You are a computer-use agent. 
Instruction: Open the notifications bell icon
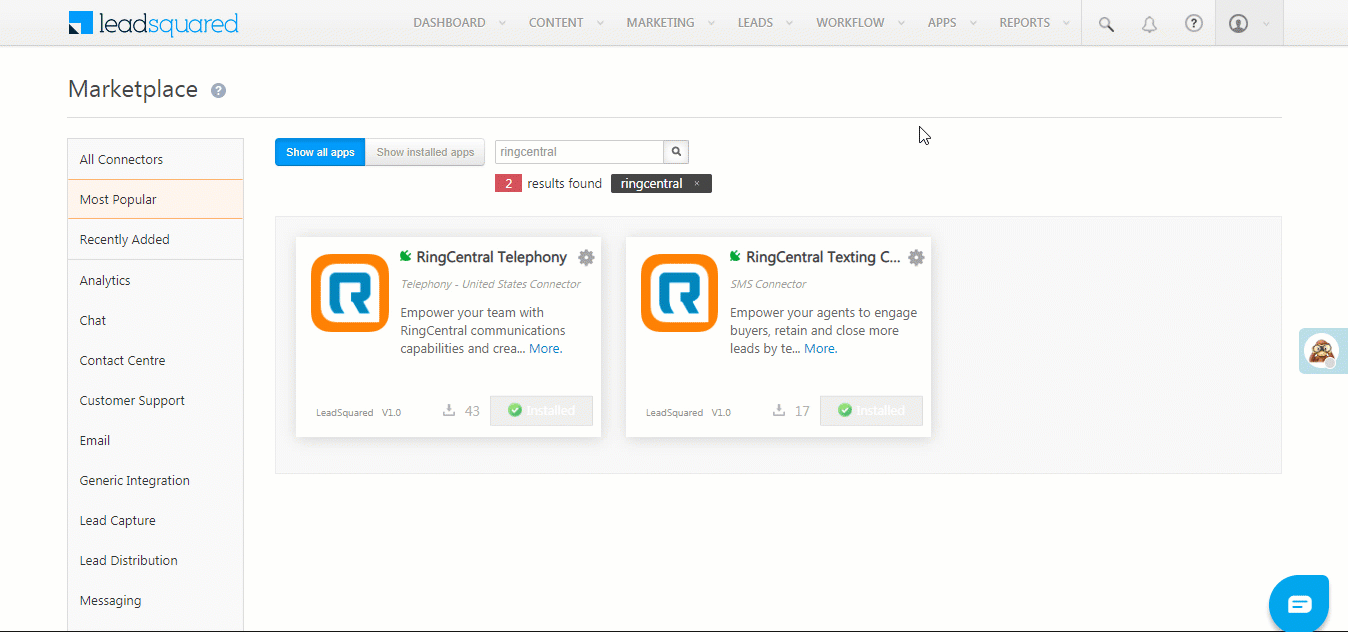point(1150,24)
